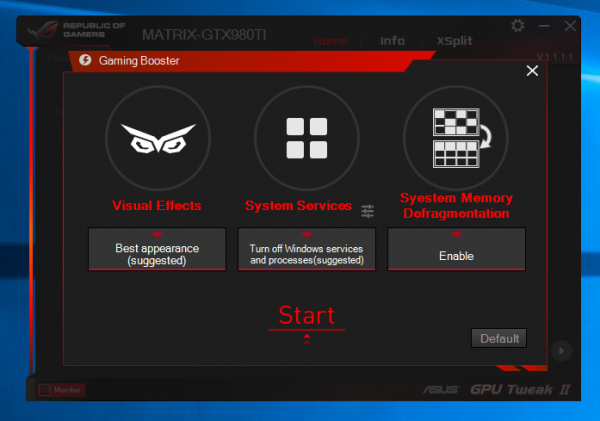The height and width of the screenshot is (421, 600).
Task: Open System Services settings sliders icon
Action: [x=367, y=211]
